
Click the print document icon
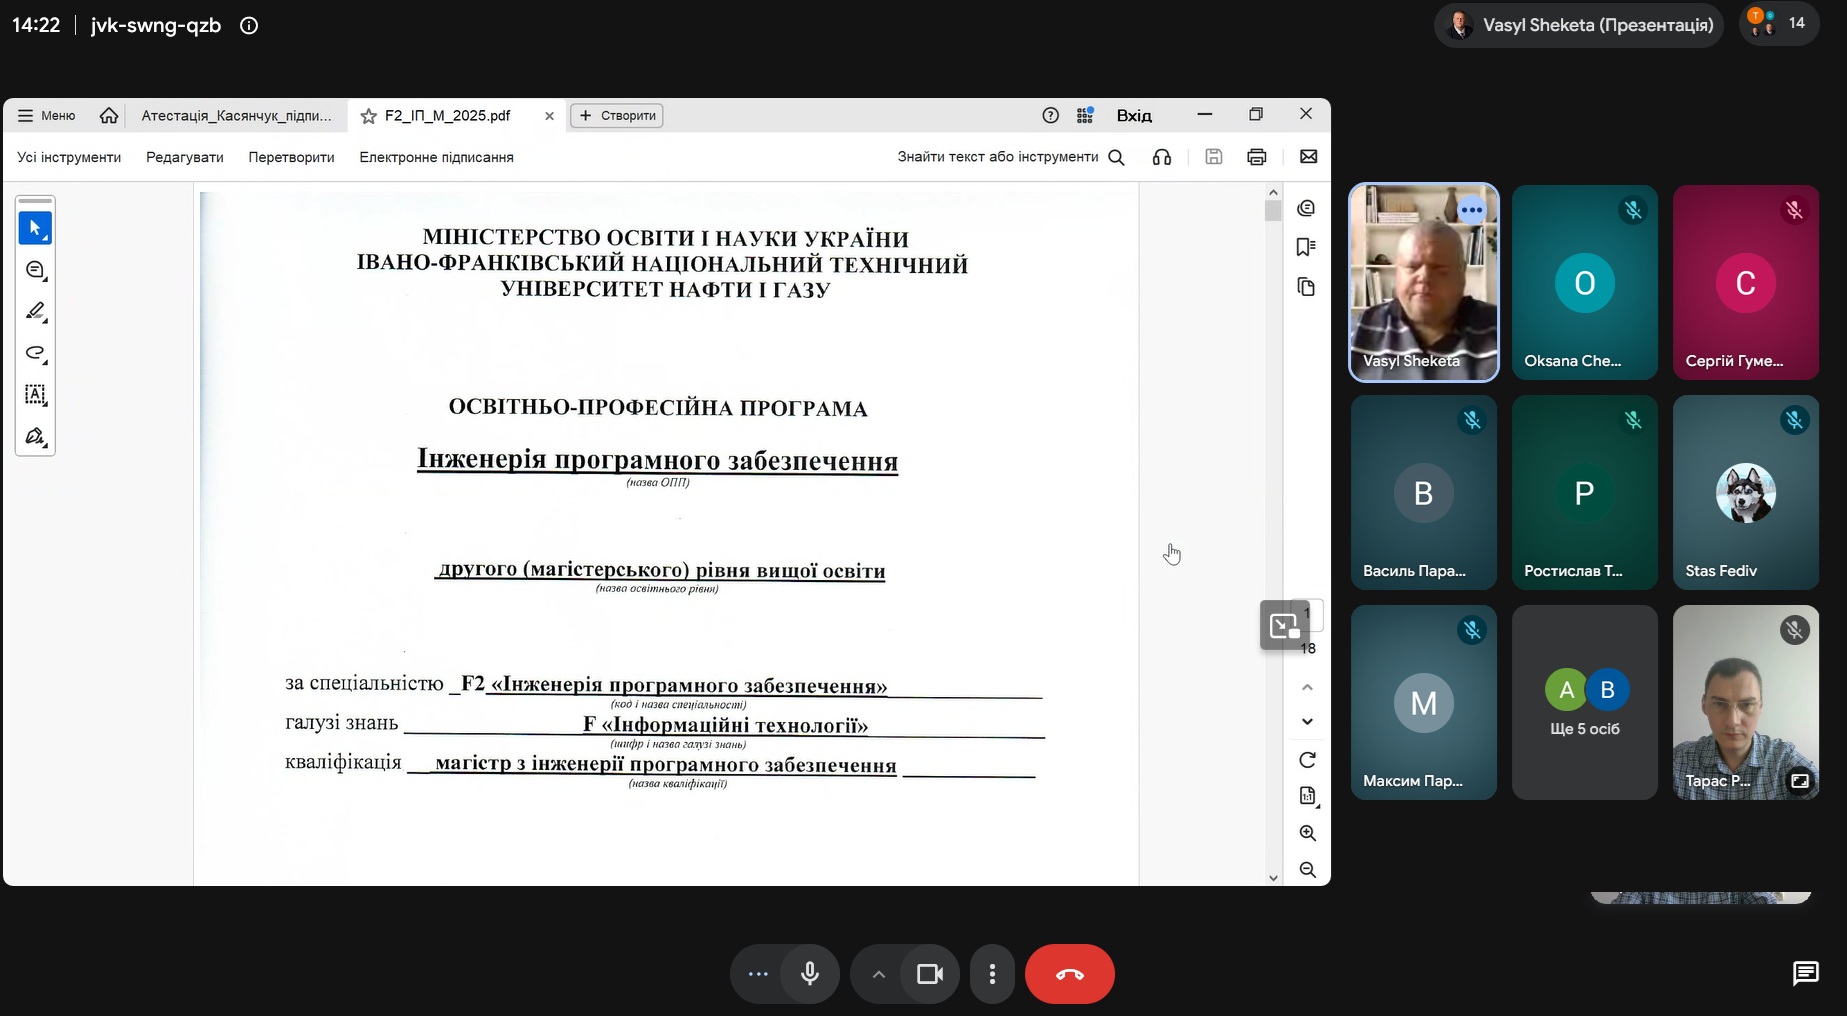(1257, 157)
